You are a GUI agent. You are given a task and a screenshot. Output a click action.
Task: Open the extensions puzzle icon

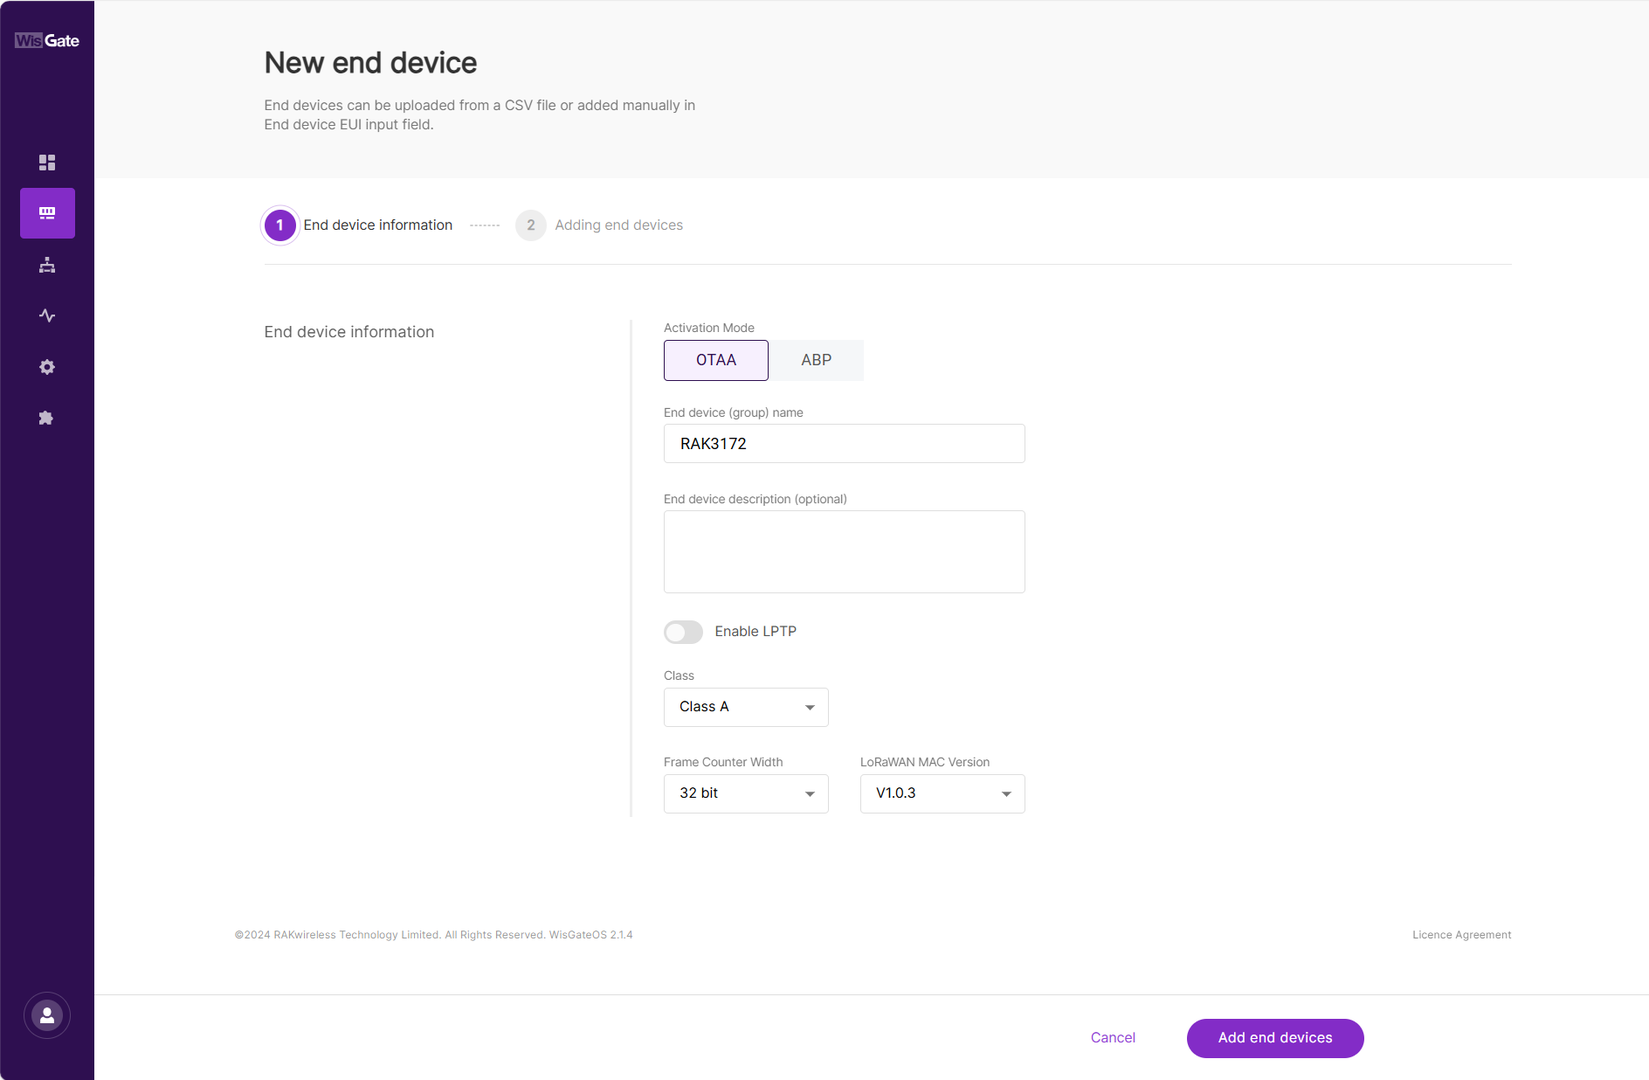[x=47, y=418]
